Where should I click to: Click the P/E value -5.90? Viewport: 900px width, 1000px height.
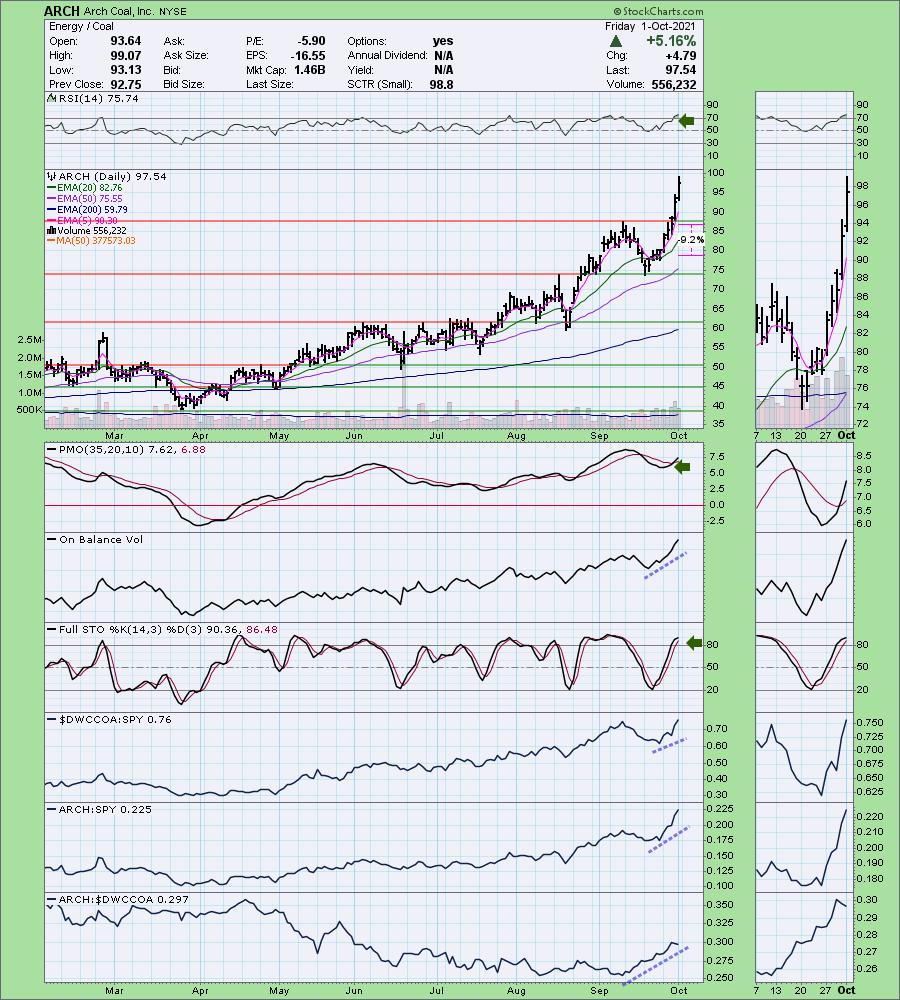[311, 41]
